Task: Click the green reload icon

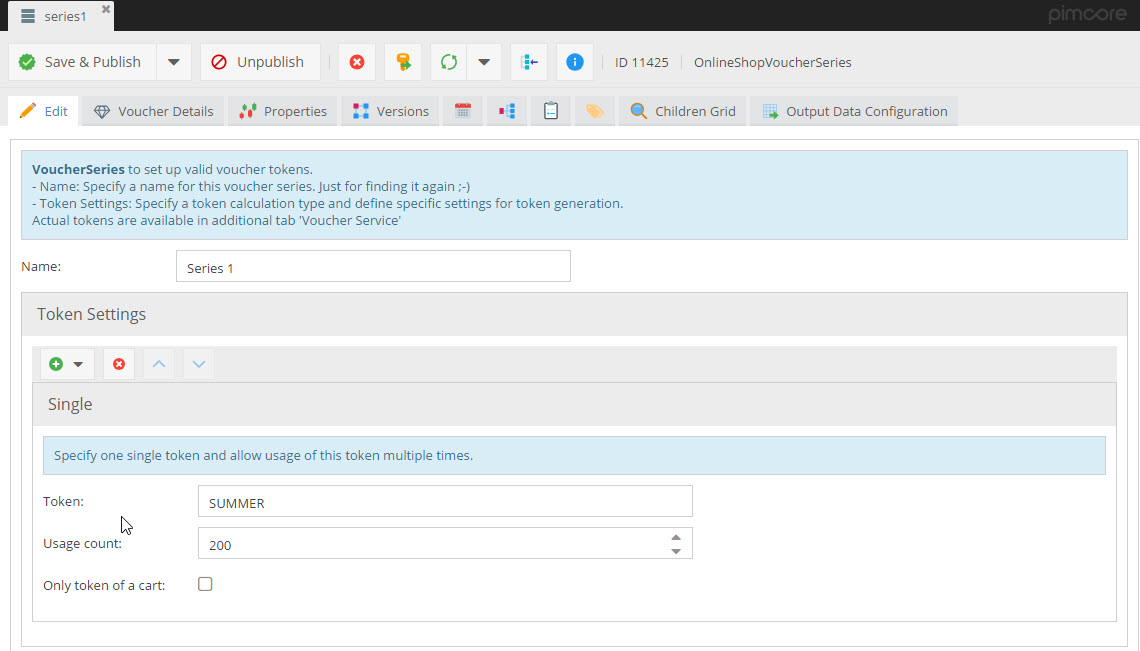Action: coord(449,62)
